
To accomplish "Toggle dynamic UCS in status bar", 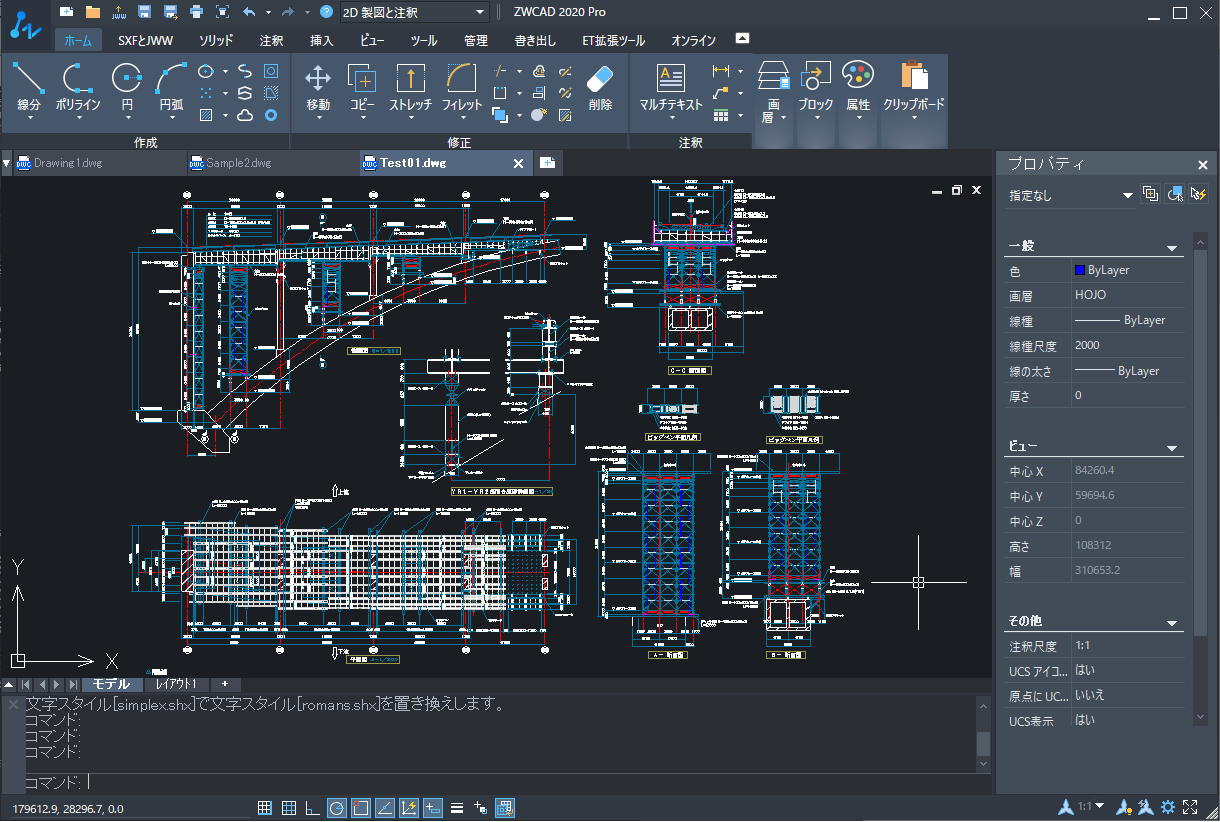I will click(409, 808).
